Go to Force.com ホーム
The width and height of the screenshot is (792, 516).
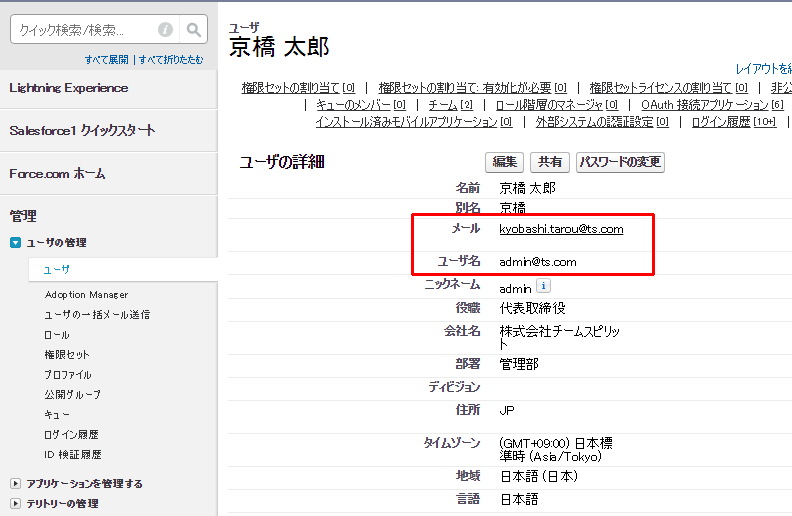57,174
